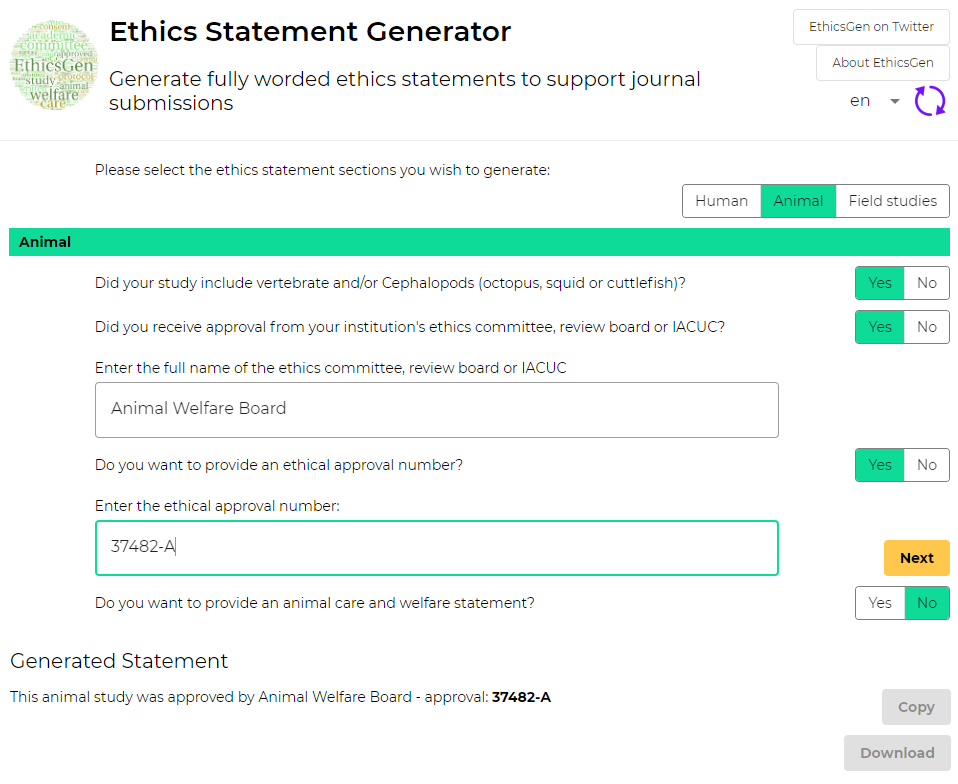
Task: Click the yellow Next button
Action: [x=916, y=558]
